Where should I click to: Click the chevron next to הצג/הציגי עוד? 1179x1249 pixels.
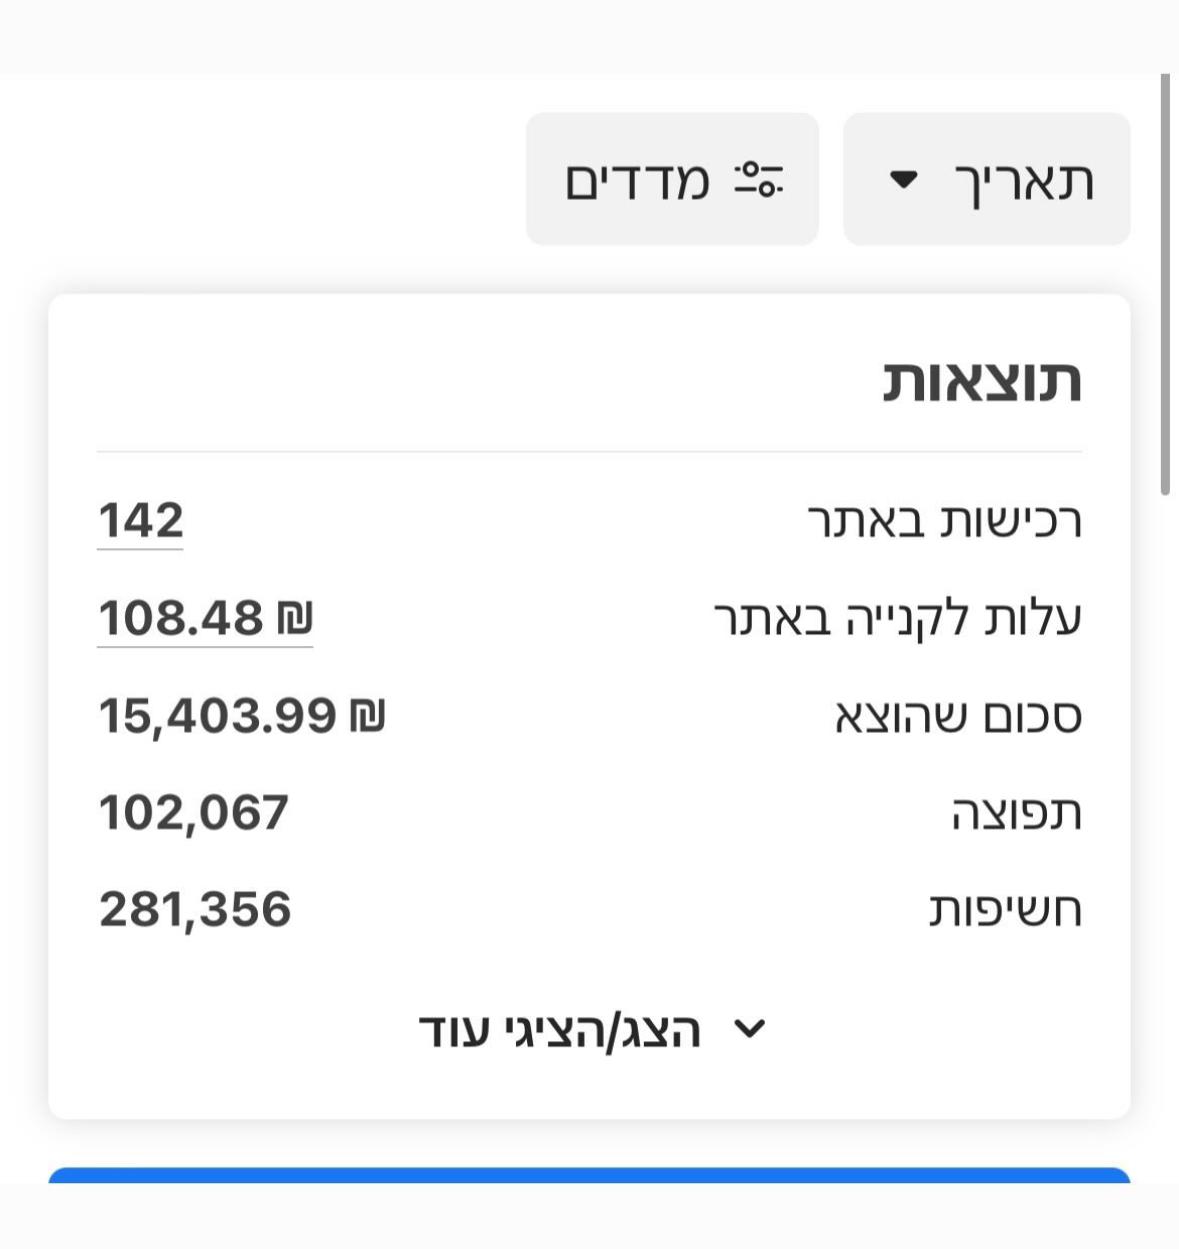(749, 1029)
